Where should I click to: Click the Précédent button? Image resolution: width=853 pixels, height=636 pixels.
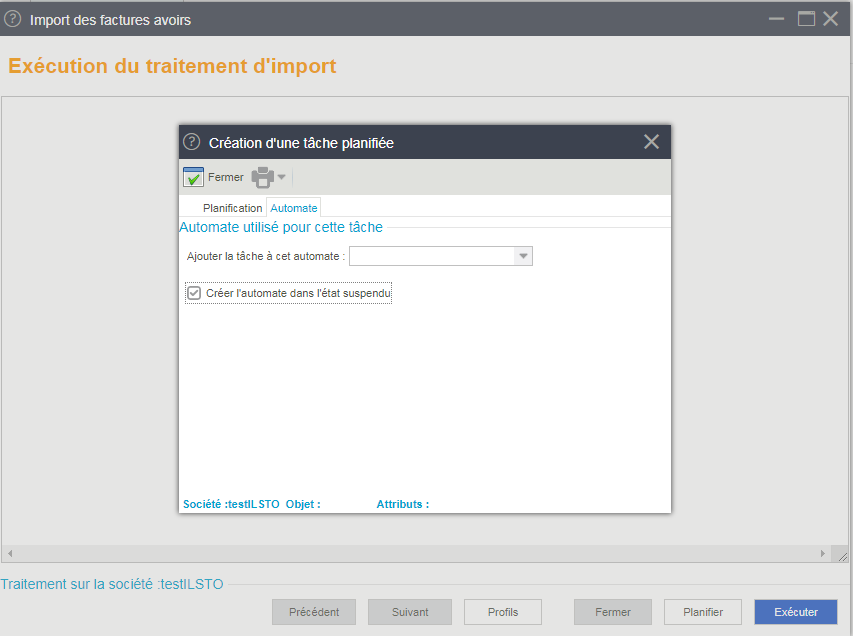coord(314,612)
